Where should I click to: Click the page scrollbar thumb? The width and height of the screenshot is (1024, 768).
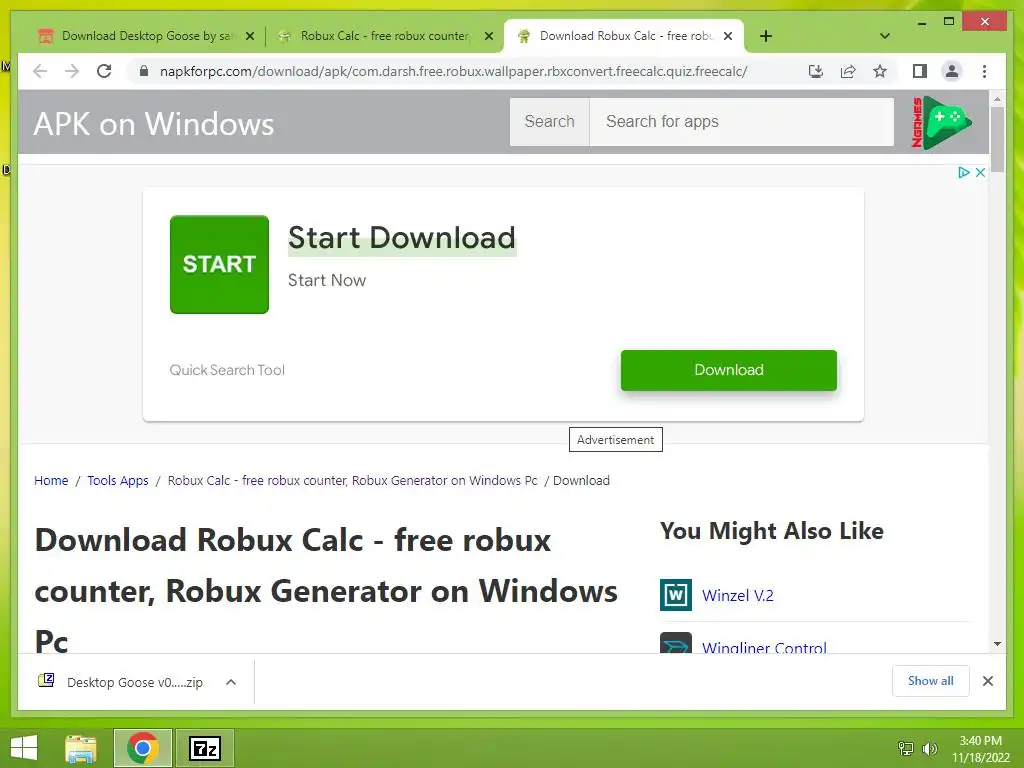click(x=997, y=139)
